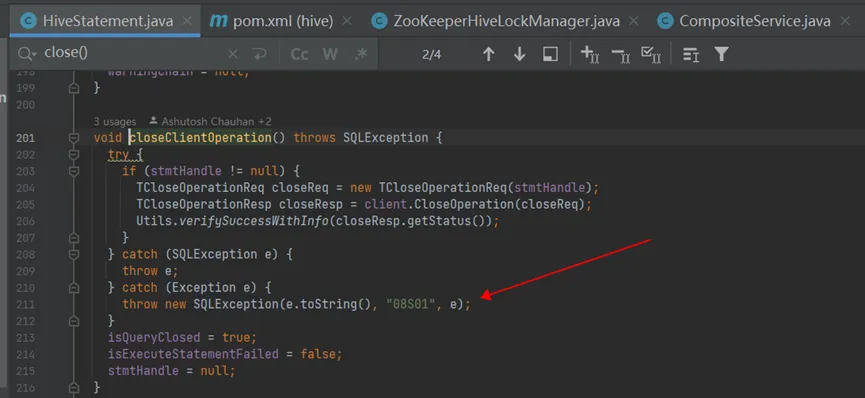Add selection for next occurrence icon
The width and height of the screenshot is (865, 398).
(x=590, y=54)
